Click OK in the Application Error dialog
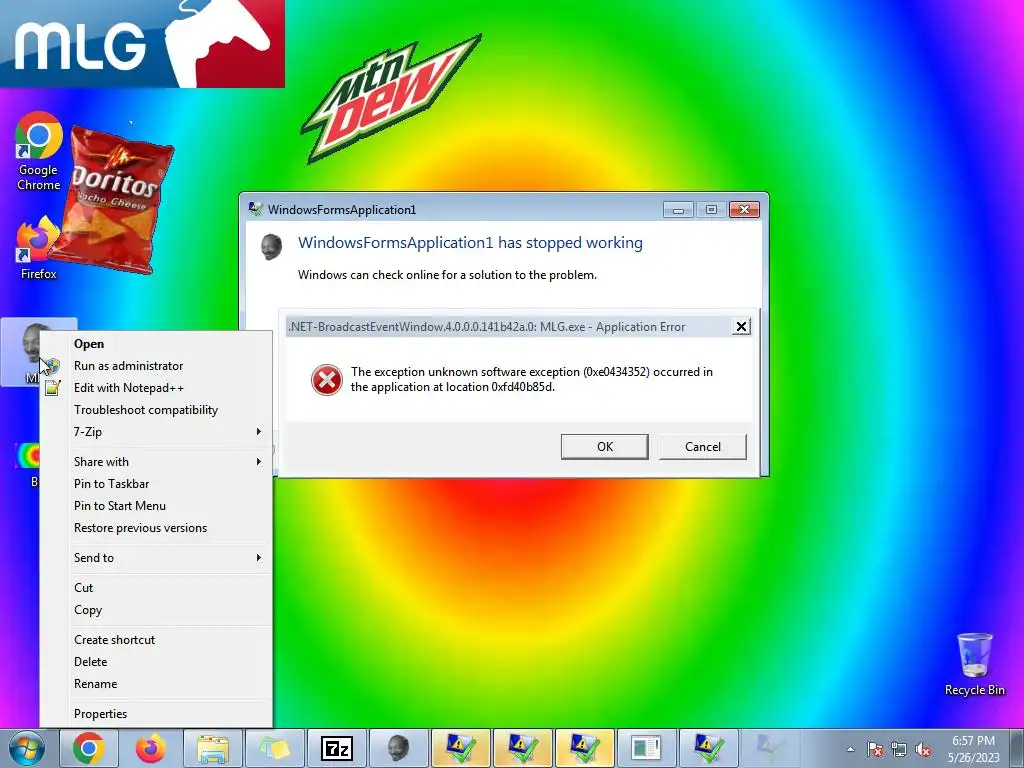Image resolution: width=1024 pixels, height=768 pixels. [x=605, y=447]
